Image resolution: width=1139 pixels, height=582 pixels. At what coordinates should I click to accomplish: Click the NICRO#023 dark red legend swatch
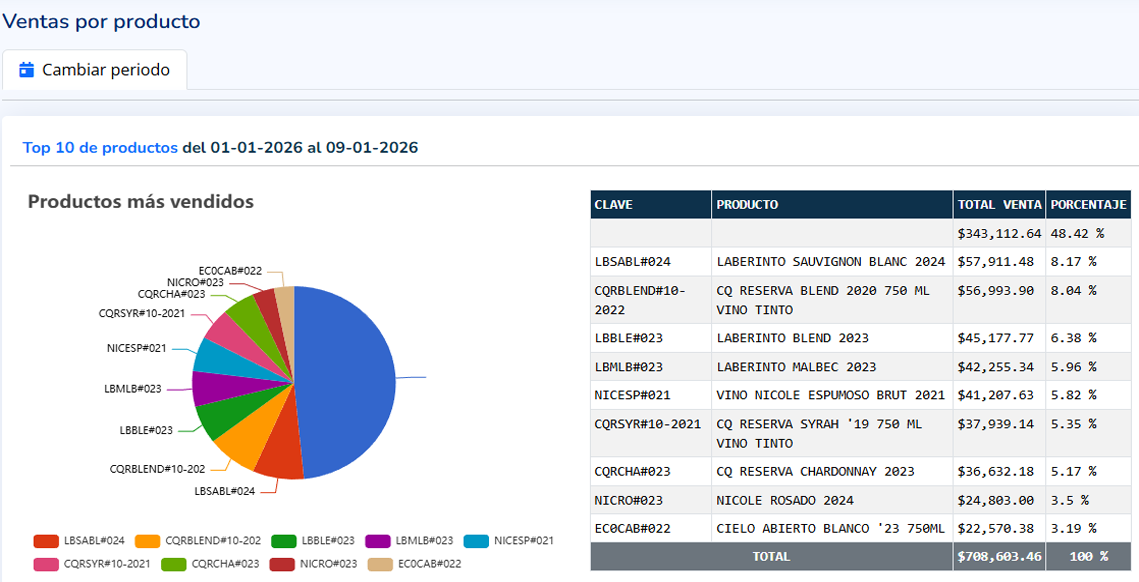[282, 564]
